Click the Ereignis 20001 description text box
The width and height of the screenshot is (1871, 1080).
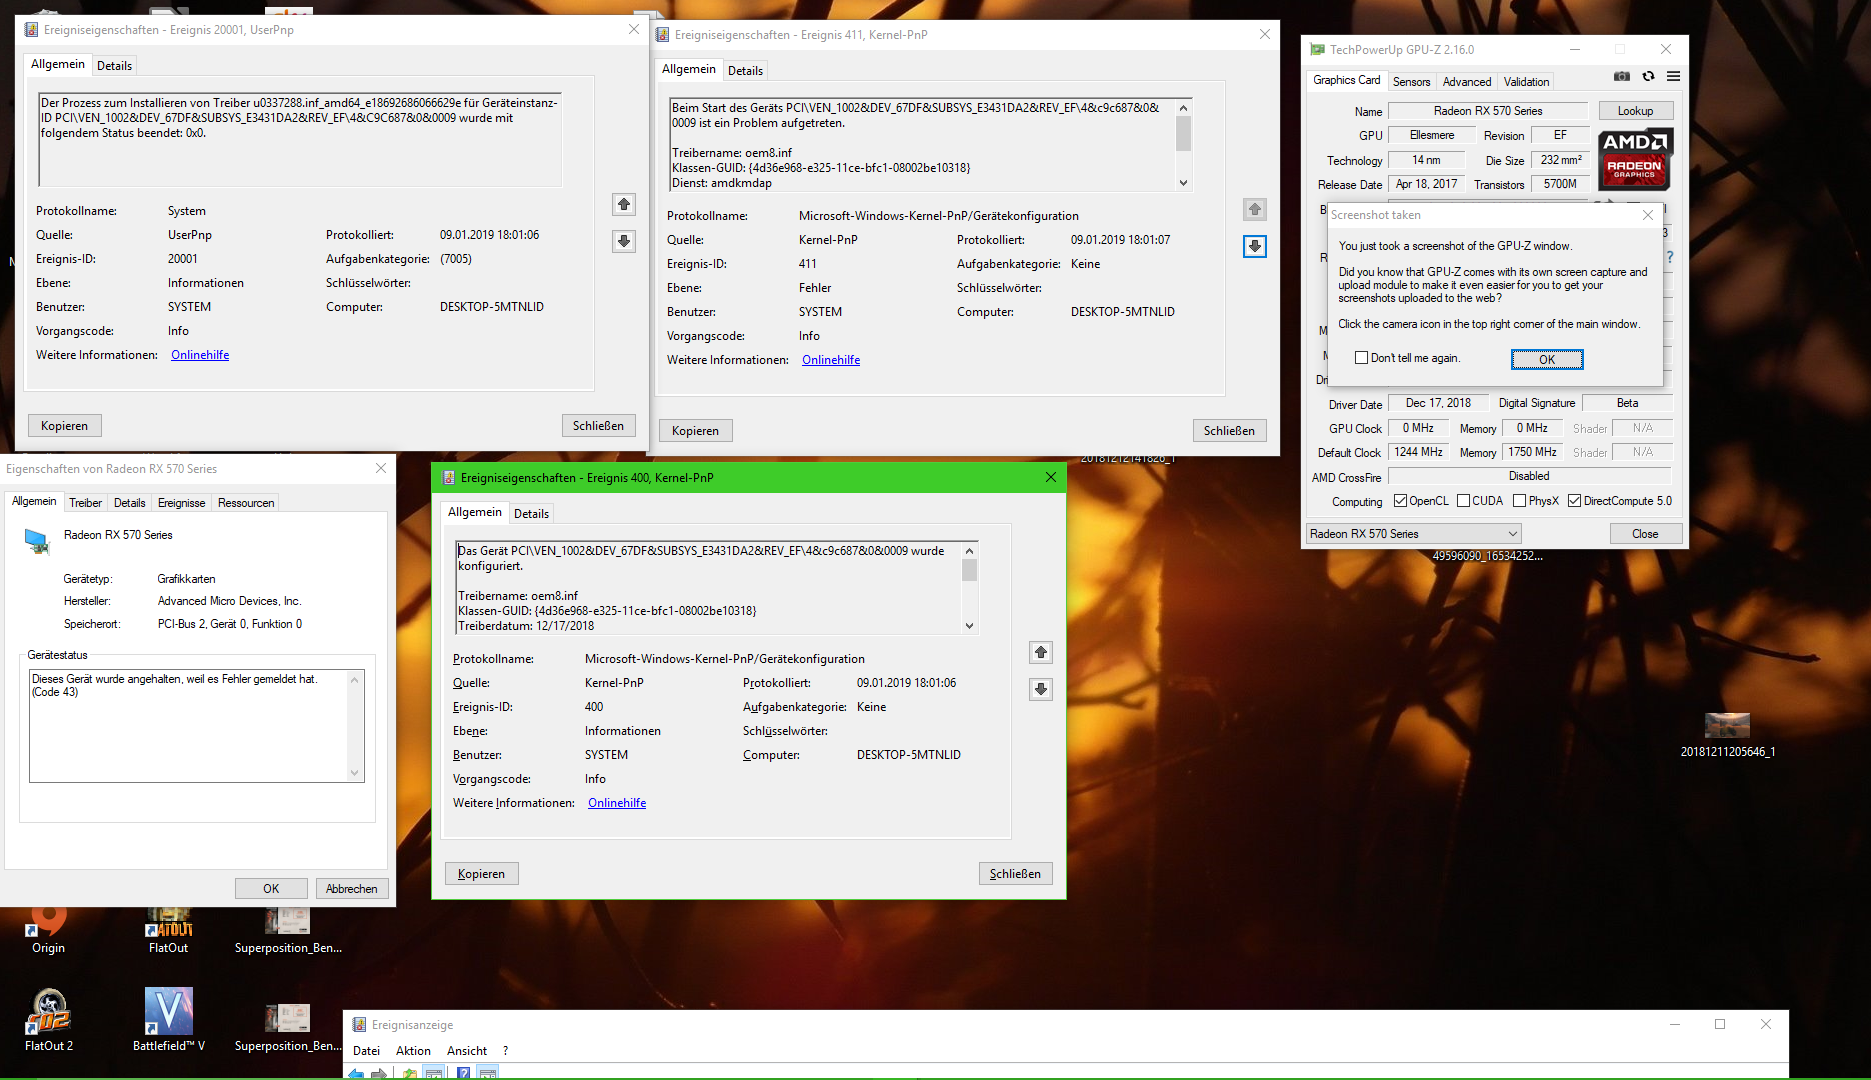pyautogui.click(x=300, y=140)
